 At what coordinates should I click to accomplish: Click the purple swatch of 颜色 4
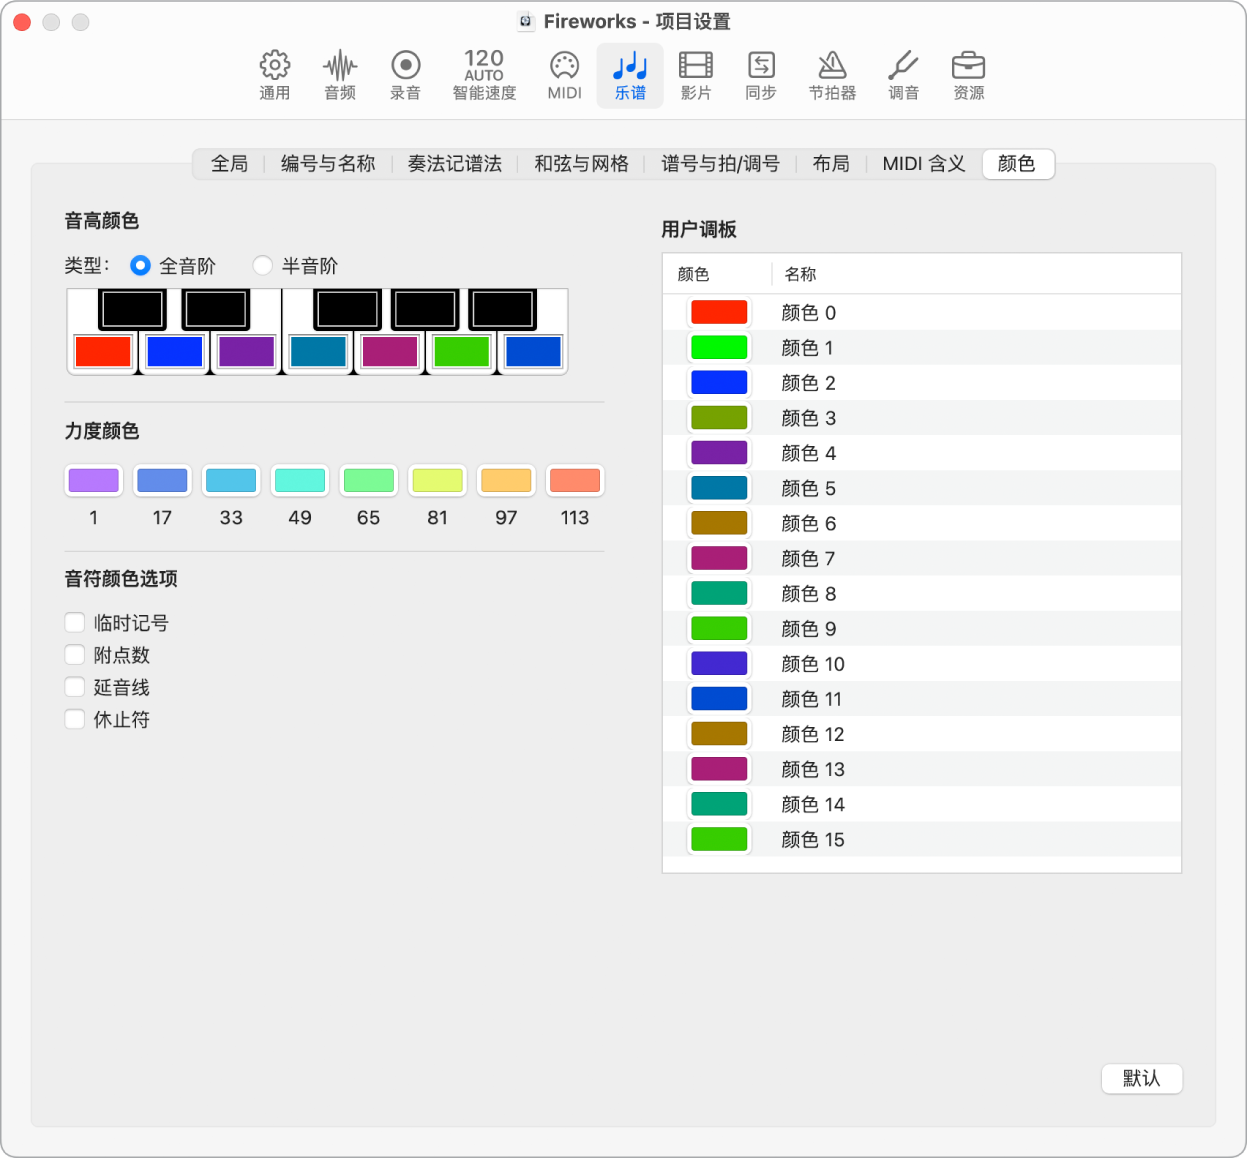point(719,452)
